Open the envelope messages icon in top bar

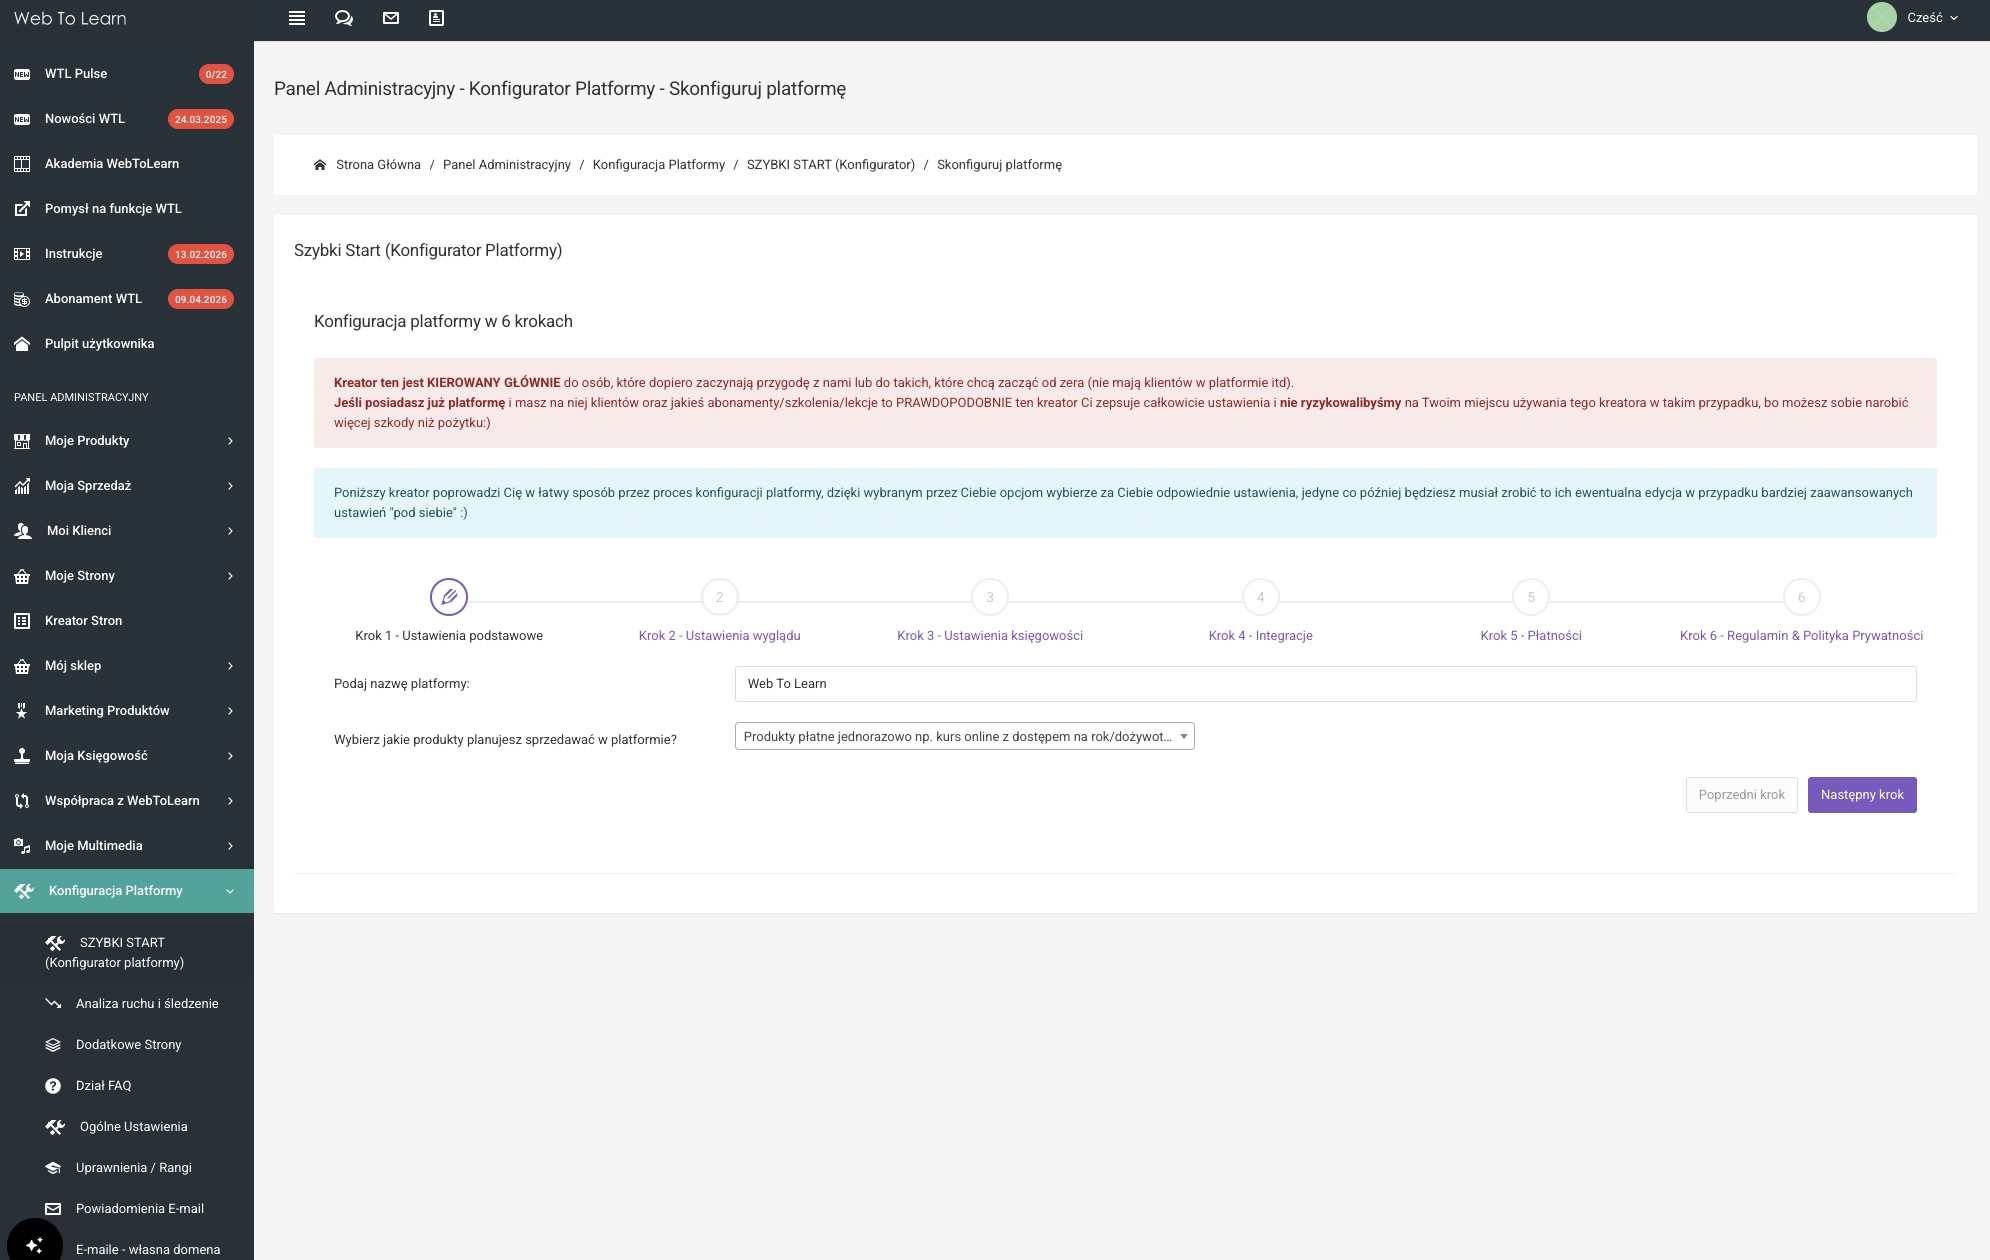[x=391, y=18]
